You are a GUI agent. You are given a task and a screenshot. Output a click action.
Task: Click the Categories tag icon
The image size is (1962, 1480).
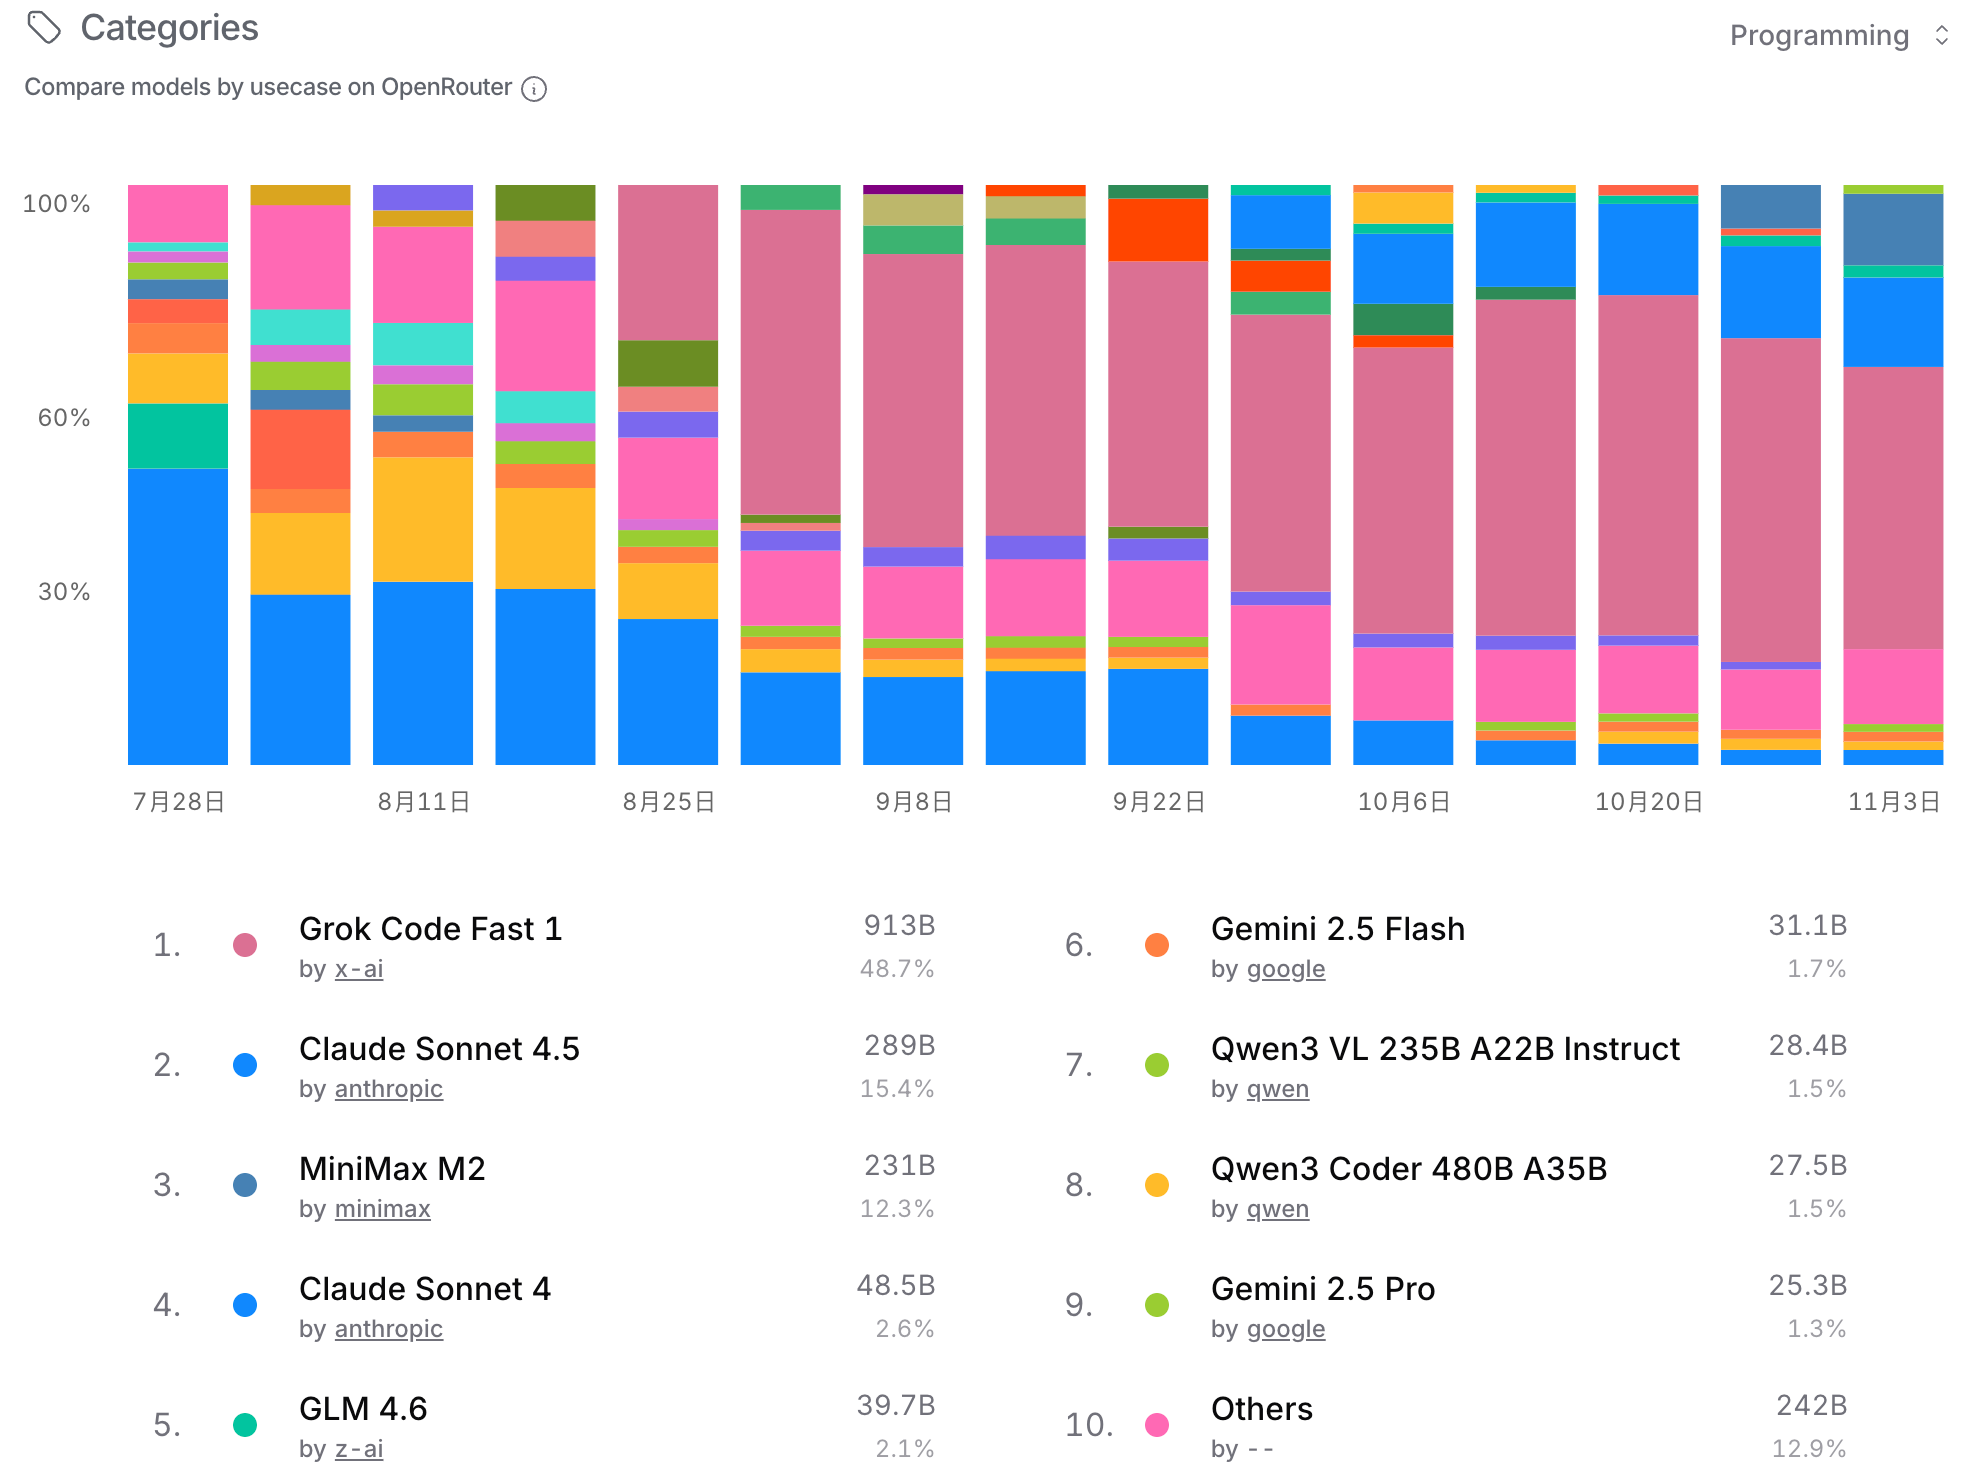click(44, 28)
